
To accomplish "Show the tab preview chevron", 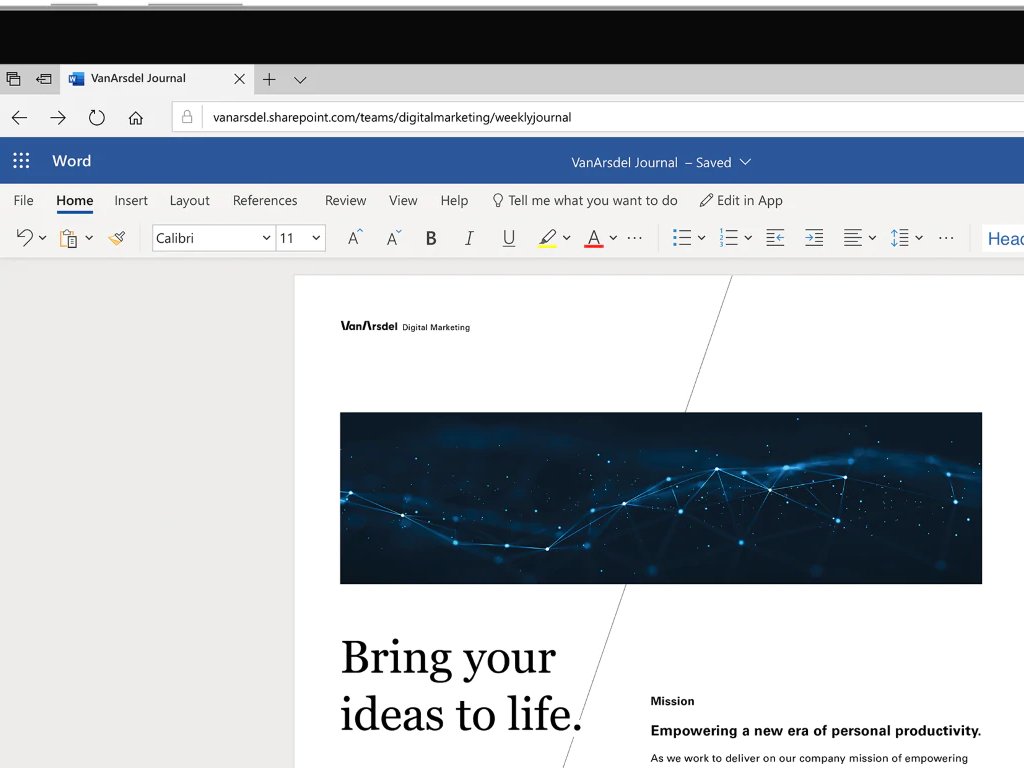I will point(300,80).
